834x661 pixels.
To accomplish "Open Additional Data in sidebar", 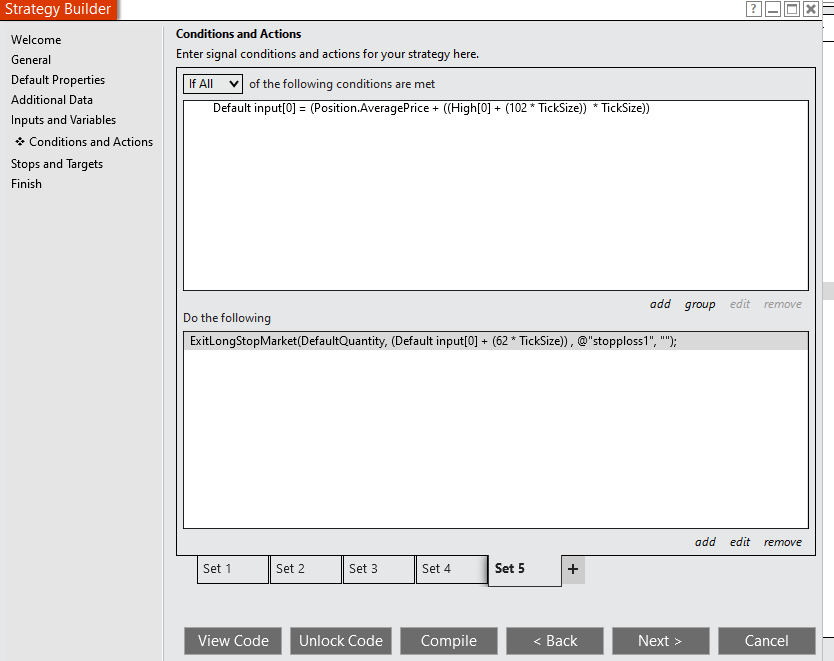I will tap(52, 99).
